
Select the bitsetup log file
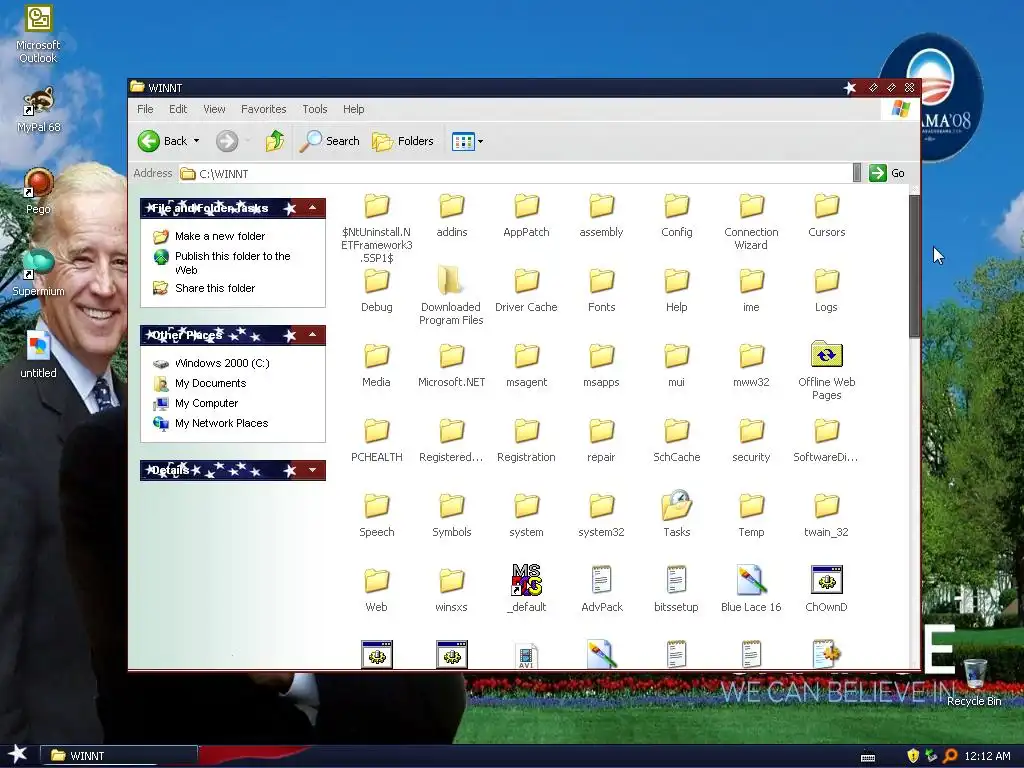coord(677,588)
